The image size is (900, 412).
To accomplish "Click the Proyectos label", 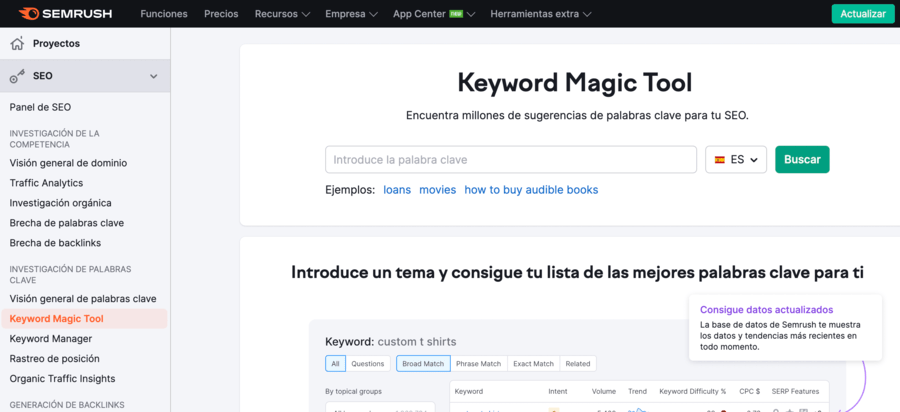I will click(56, 44).
